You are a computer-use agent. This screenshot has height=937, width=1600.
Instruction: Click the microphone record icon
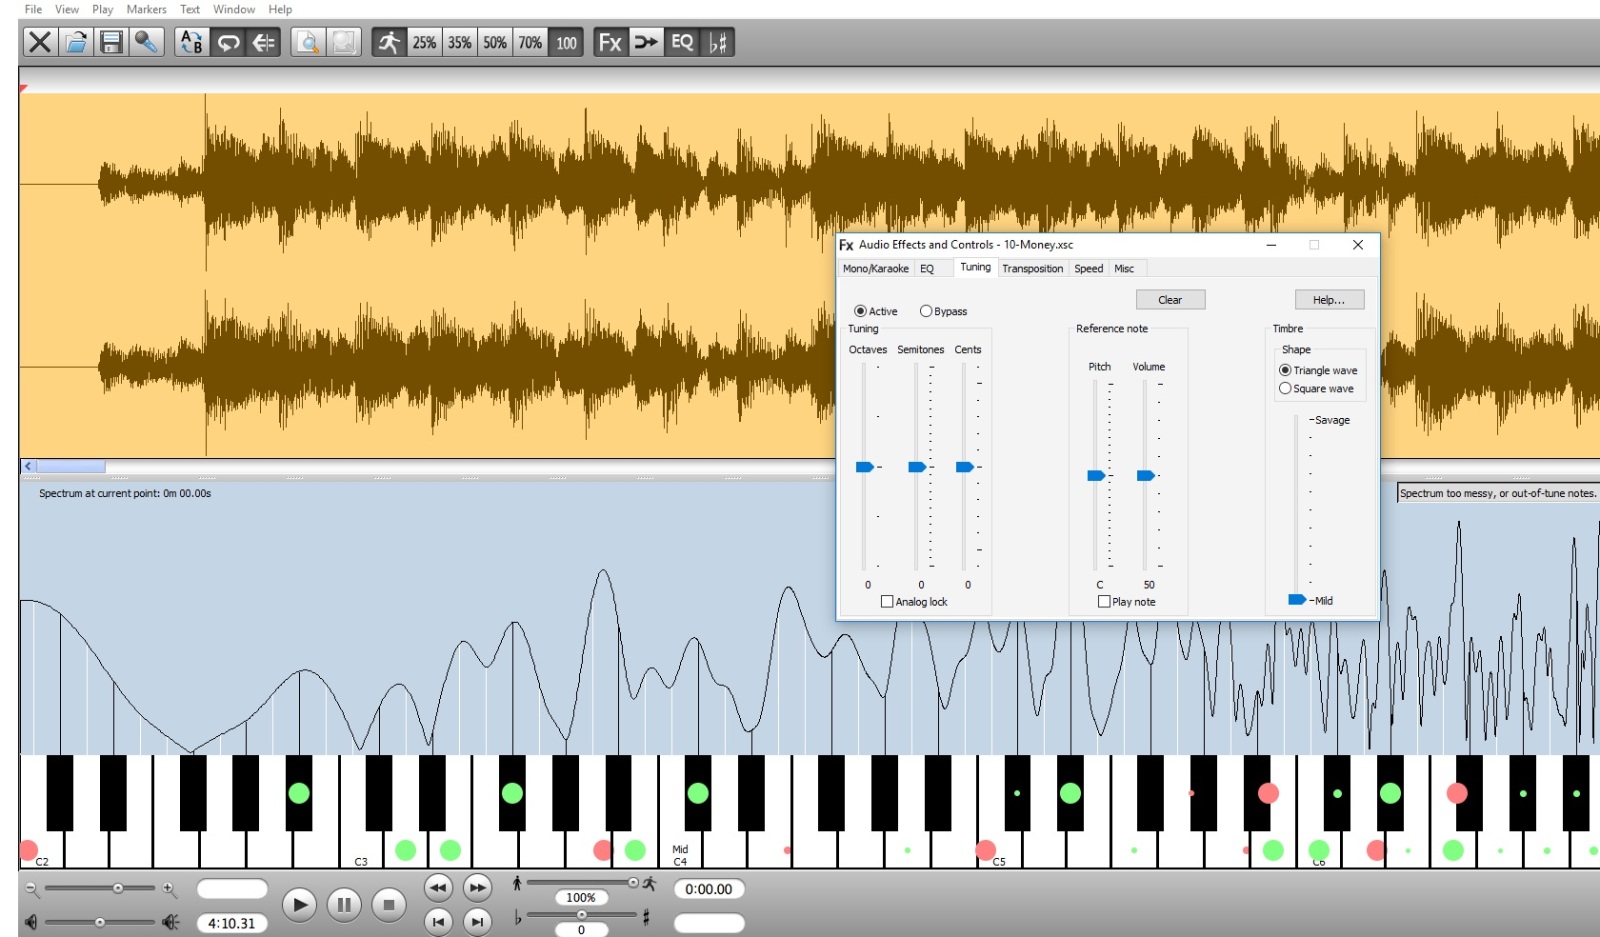click(147, 42)
